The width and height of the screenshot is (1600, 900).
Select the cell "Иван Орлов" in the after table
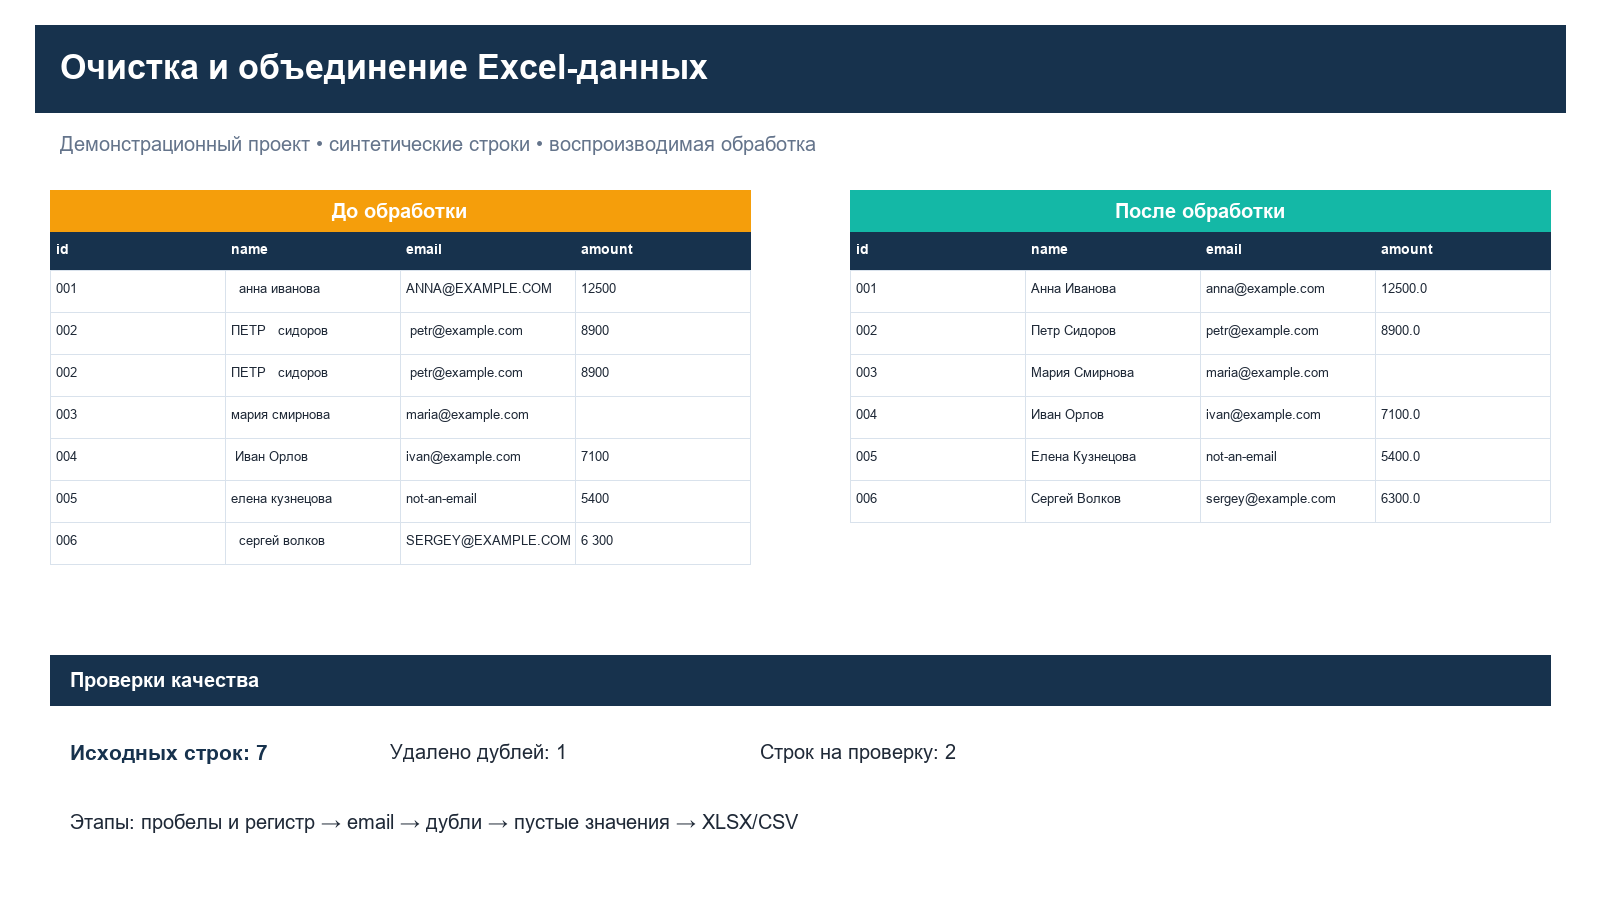pos(1113,417)
